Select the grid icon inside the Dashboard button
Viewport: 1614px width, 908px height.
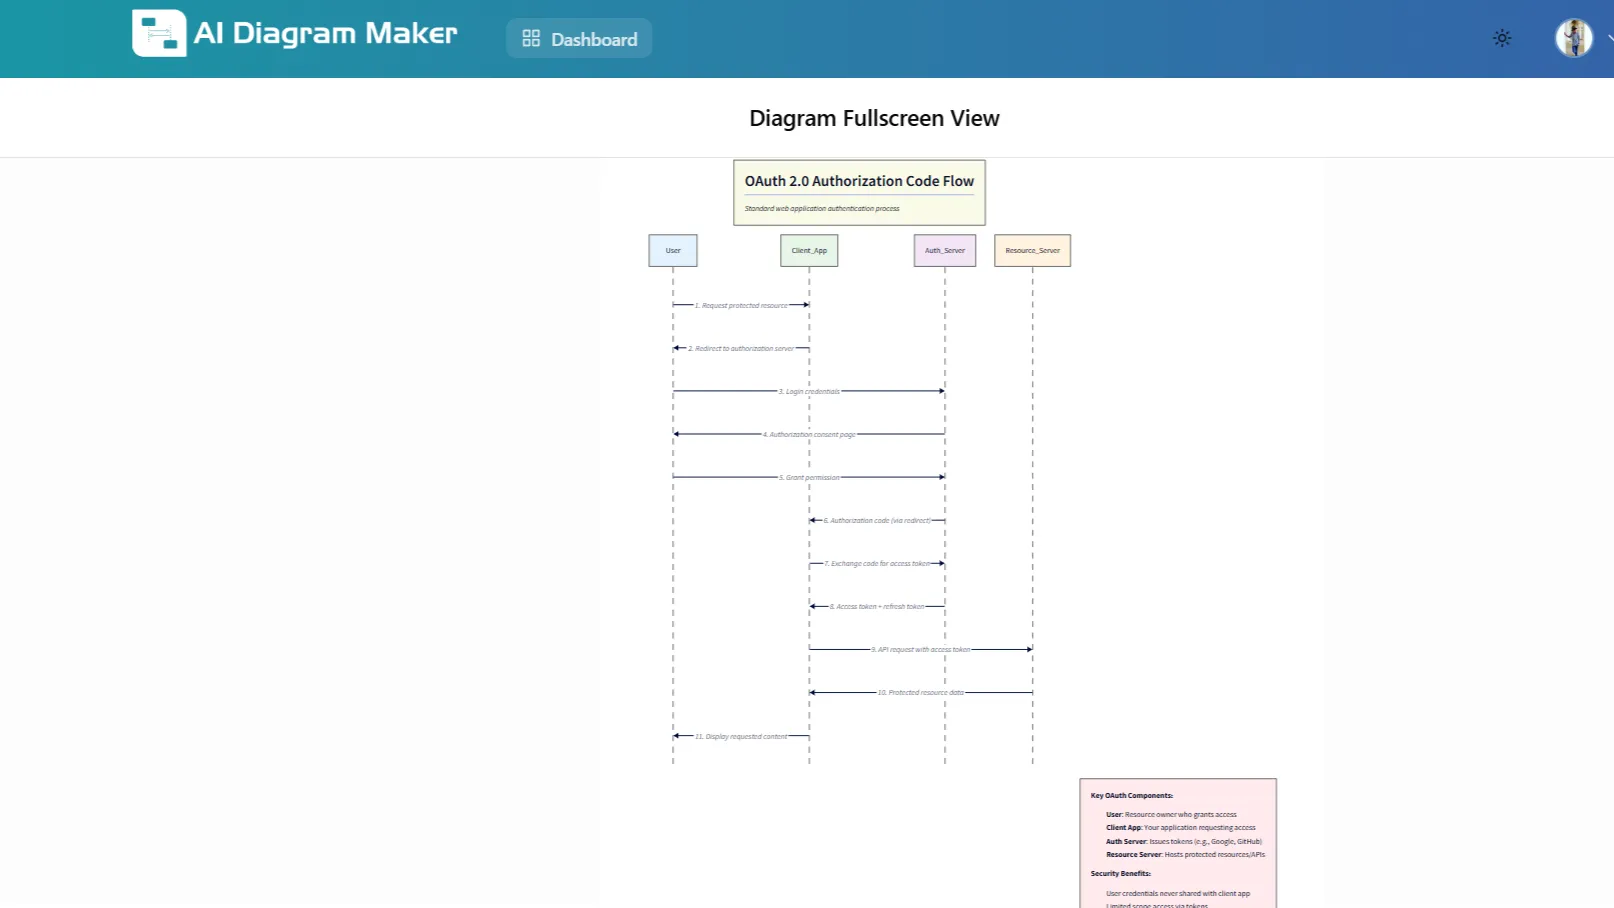[531, 38]
